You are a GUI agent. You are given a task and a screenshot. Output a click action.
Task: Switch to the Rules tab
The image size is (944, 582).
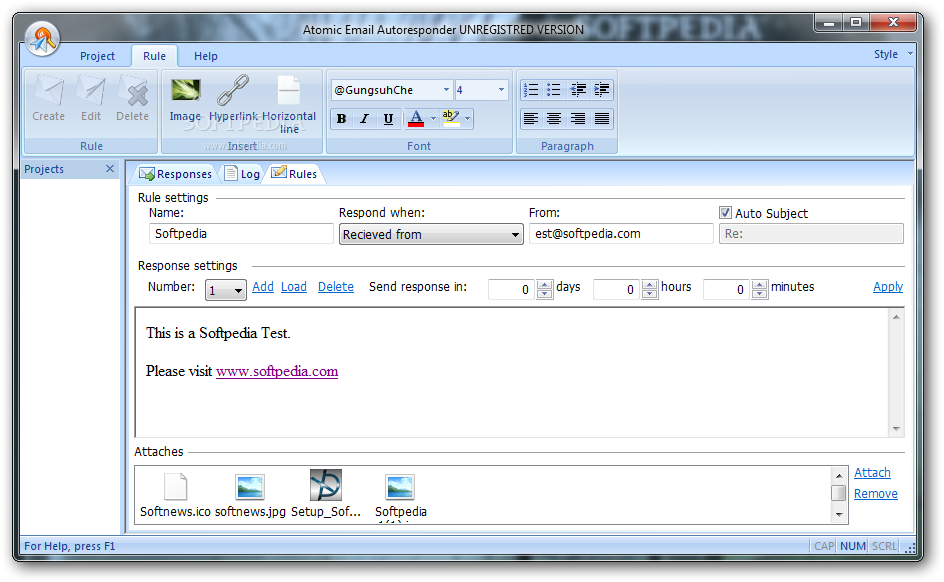coord(294,174)
